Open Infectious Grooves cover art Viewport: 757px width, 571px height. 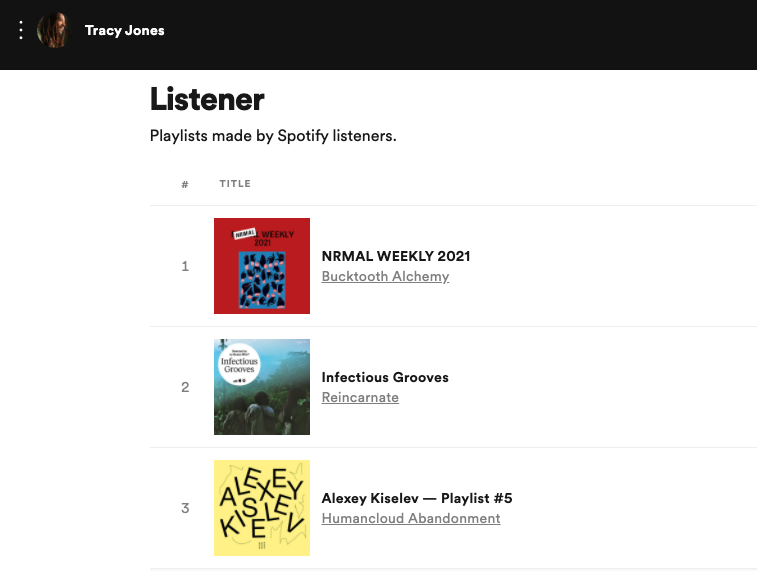pos(262,387)
